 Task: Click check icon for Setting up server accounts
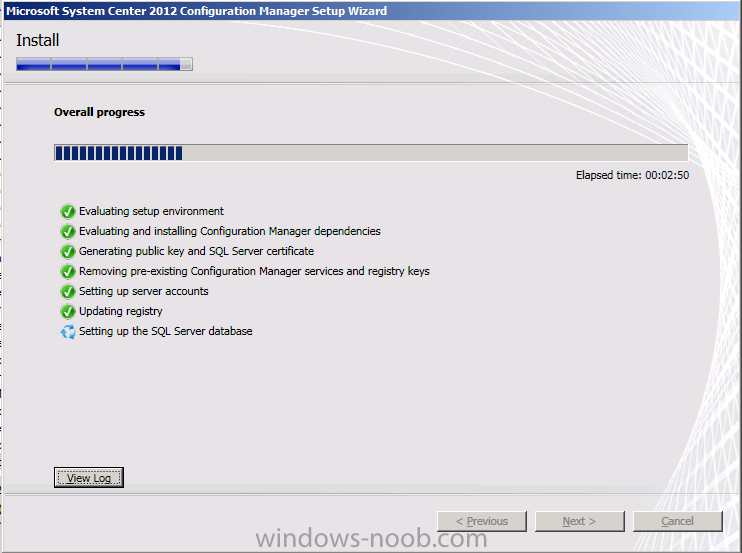point(68,291)
